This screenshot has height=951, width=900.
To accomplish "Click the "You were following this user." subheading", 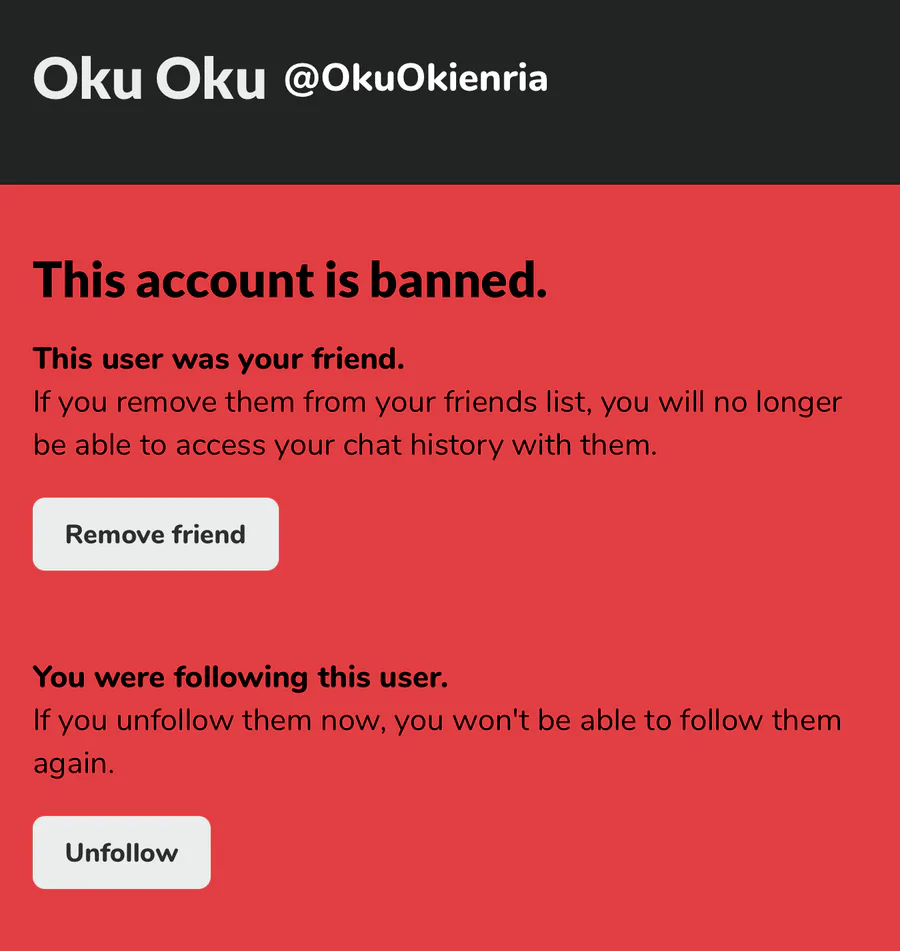I will point(240,677).
